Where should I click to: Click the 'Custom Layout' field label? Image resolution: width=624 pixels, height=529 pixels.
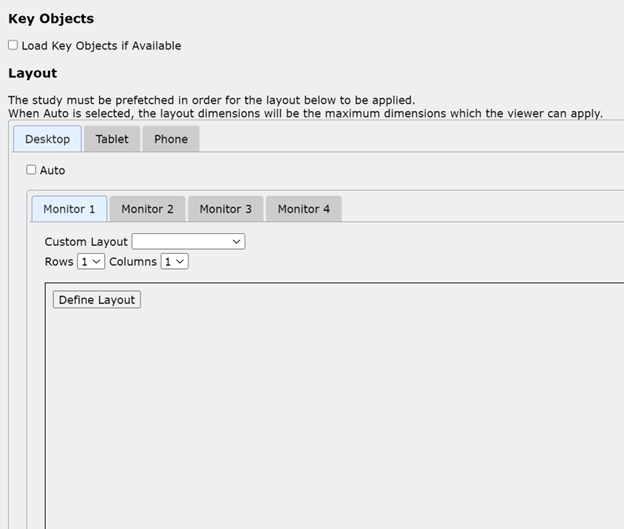[x=86, y=242]
